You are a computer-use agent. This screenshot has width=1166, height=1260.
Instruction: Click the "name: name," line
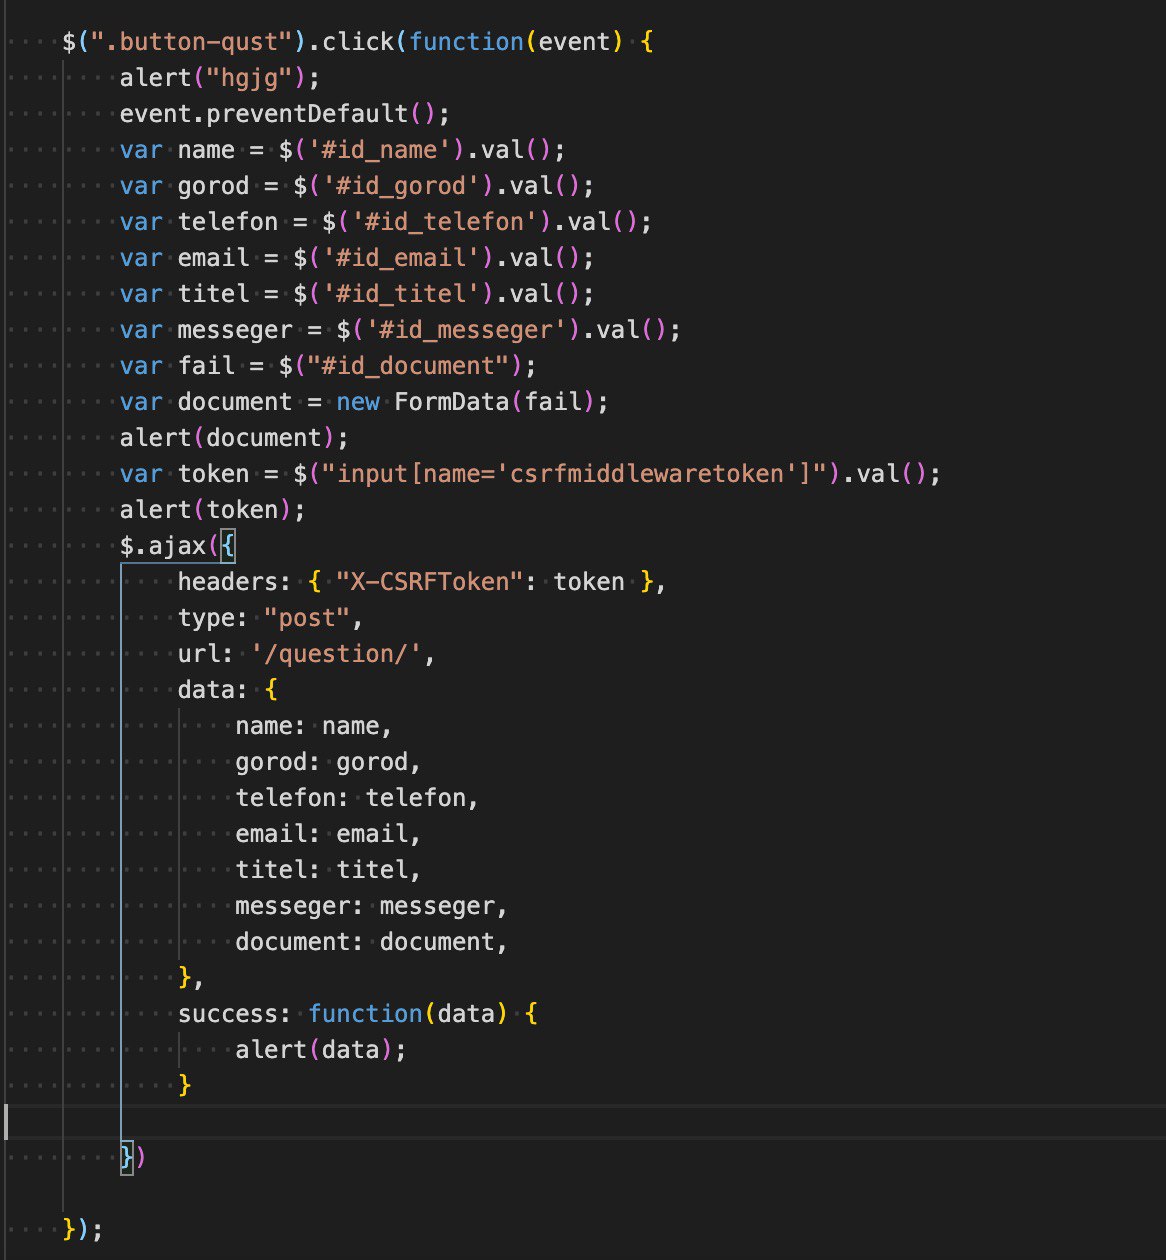point(315,726)
